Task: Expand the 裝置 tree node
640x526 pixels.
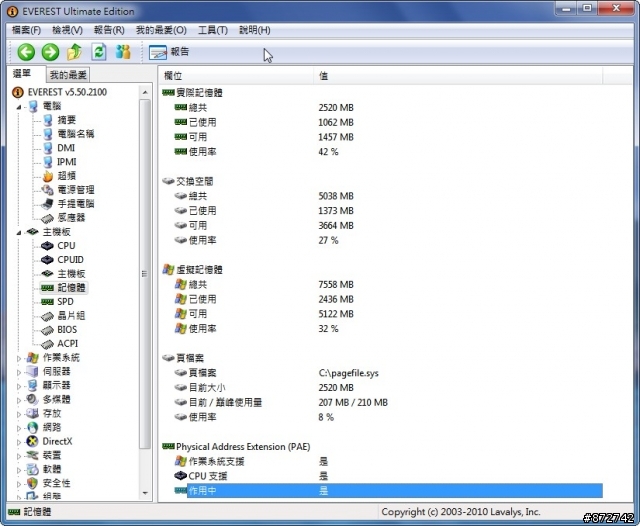Action: click(x=19, y=456)
